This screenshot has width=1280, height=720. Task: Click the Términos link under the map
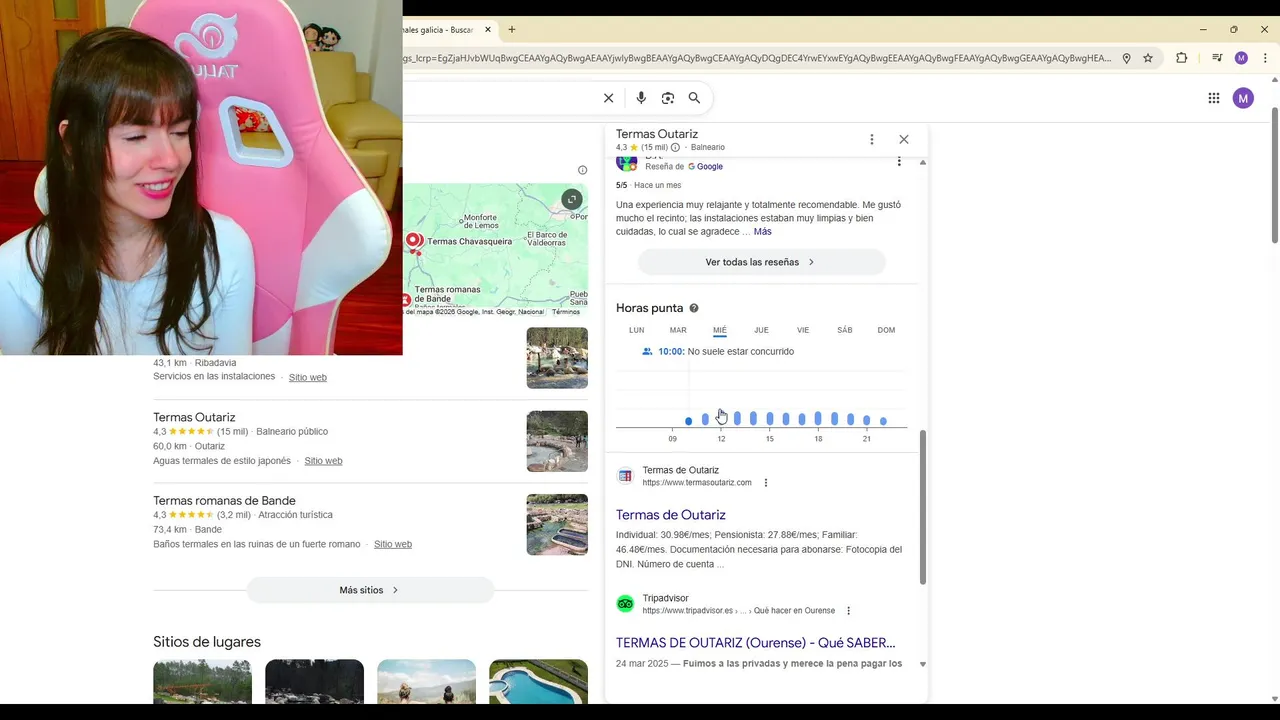click(566, 312)
